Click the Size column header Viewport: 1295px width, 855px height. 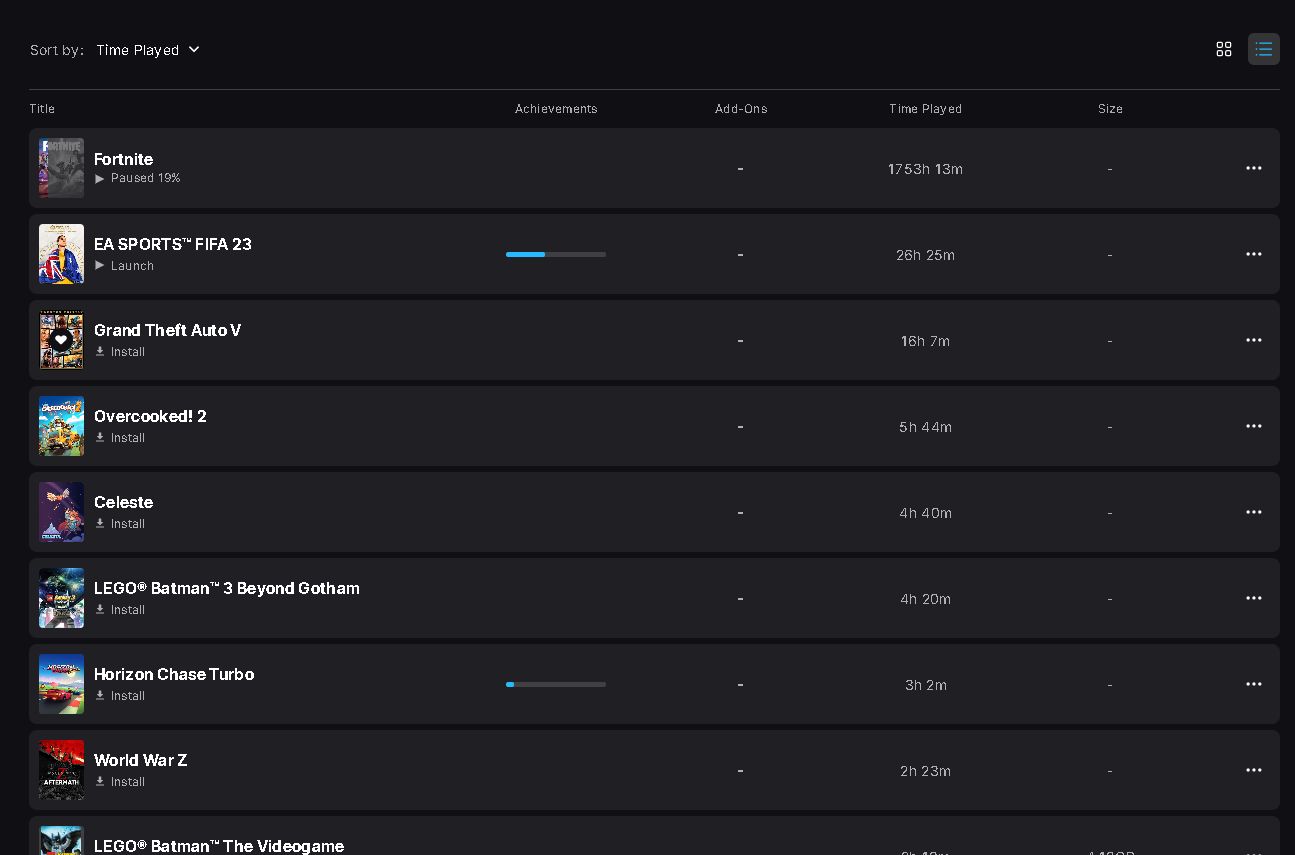tap(1110, 109)
